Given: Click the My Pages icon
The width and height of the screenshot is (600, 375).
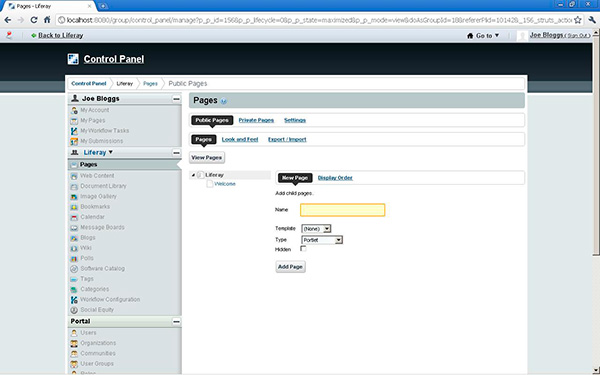Looking at the screenshot, I should pyautogui.click(x=74, y=121).
